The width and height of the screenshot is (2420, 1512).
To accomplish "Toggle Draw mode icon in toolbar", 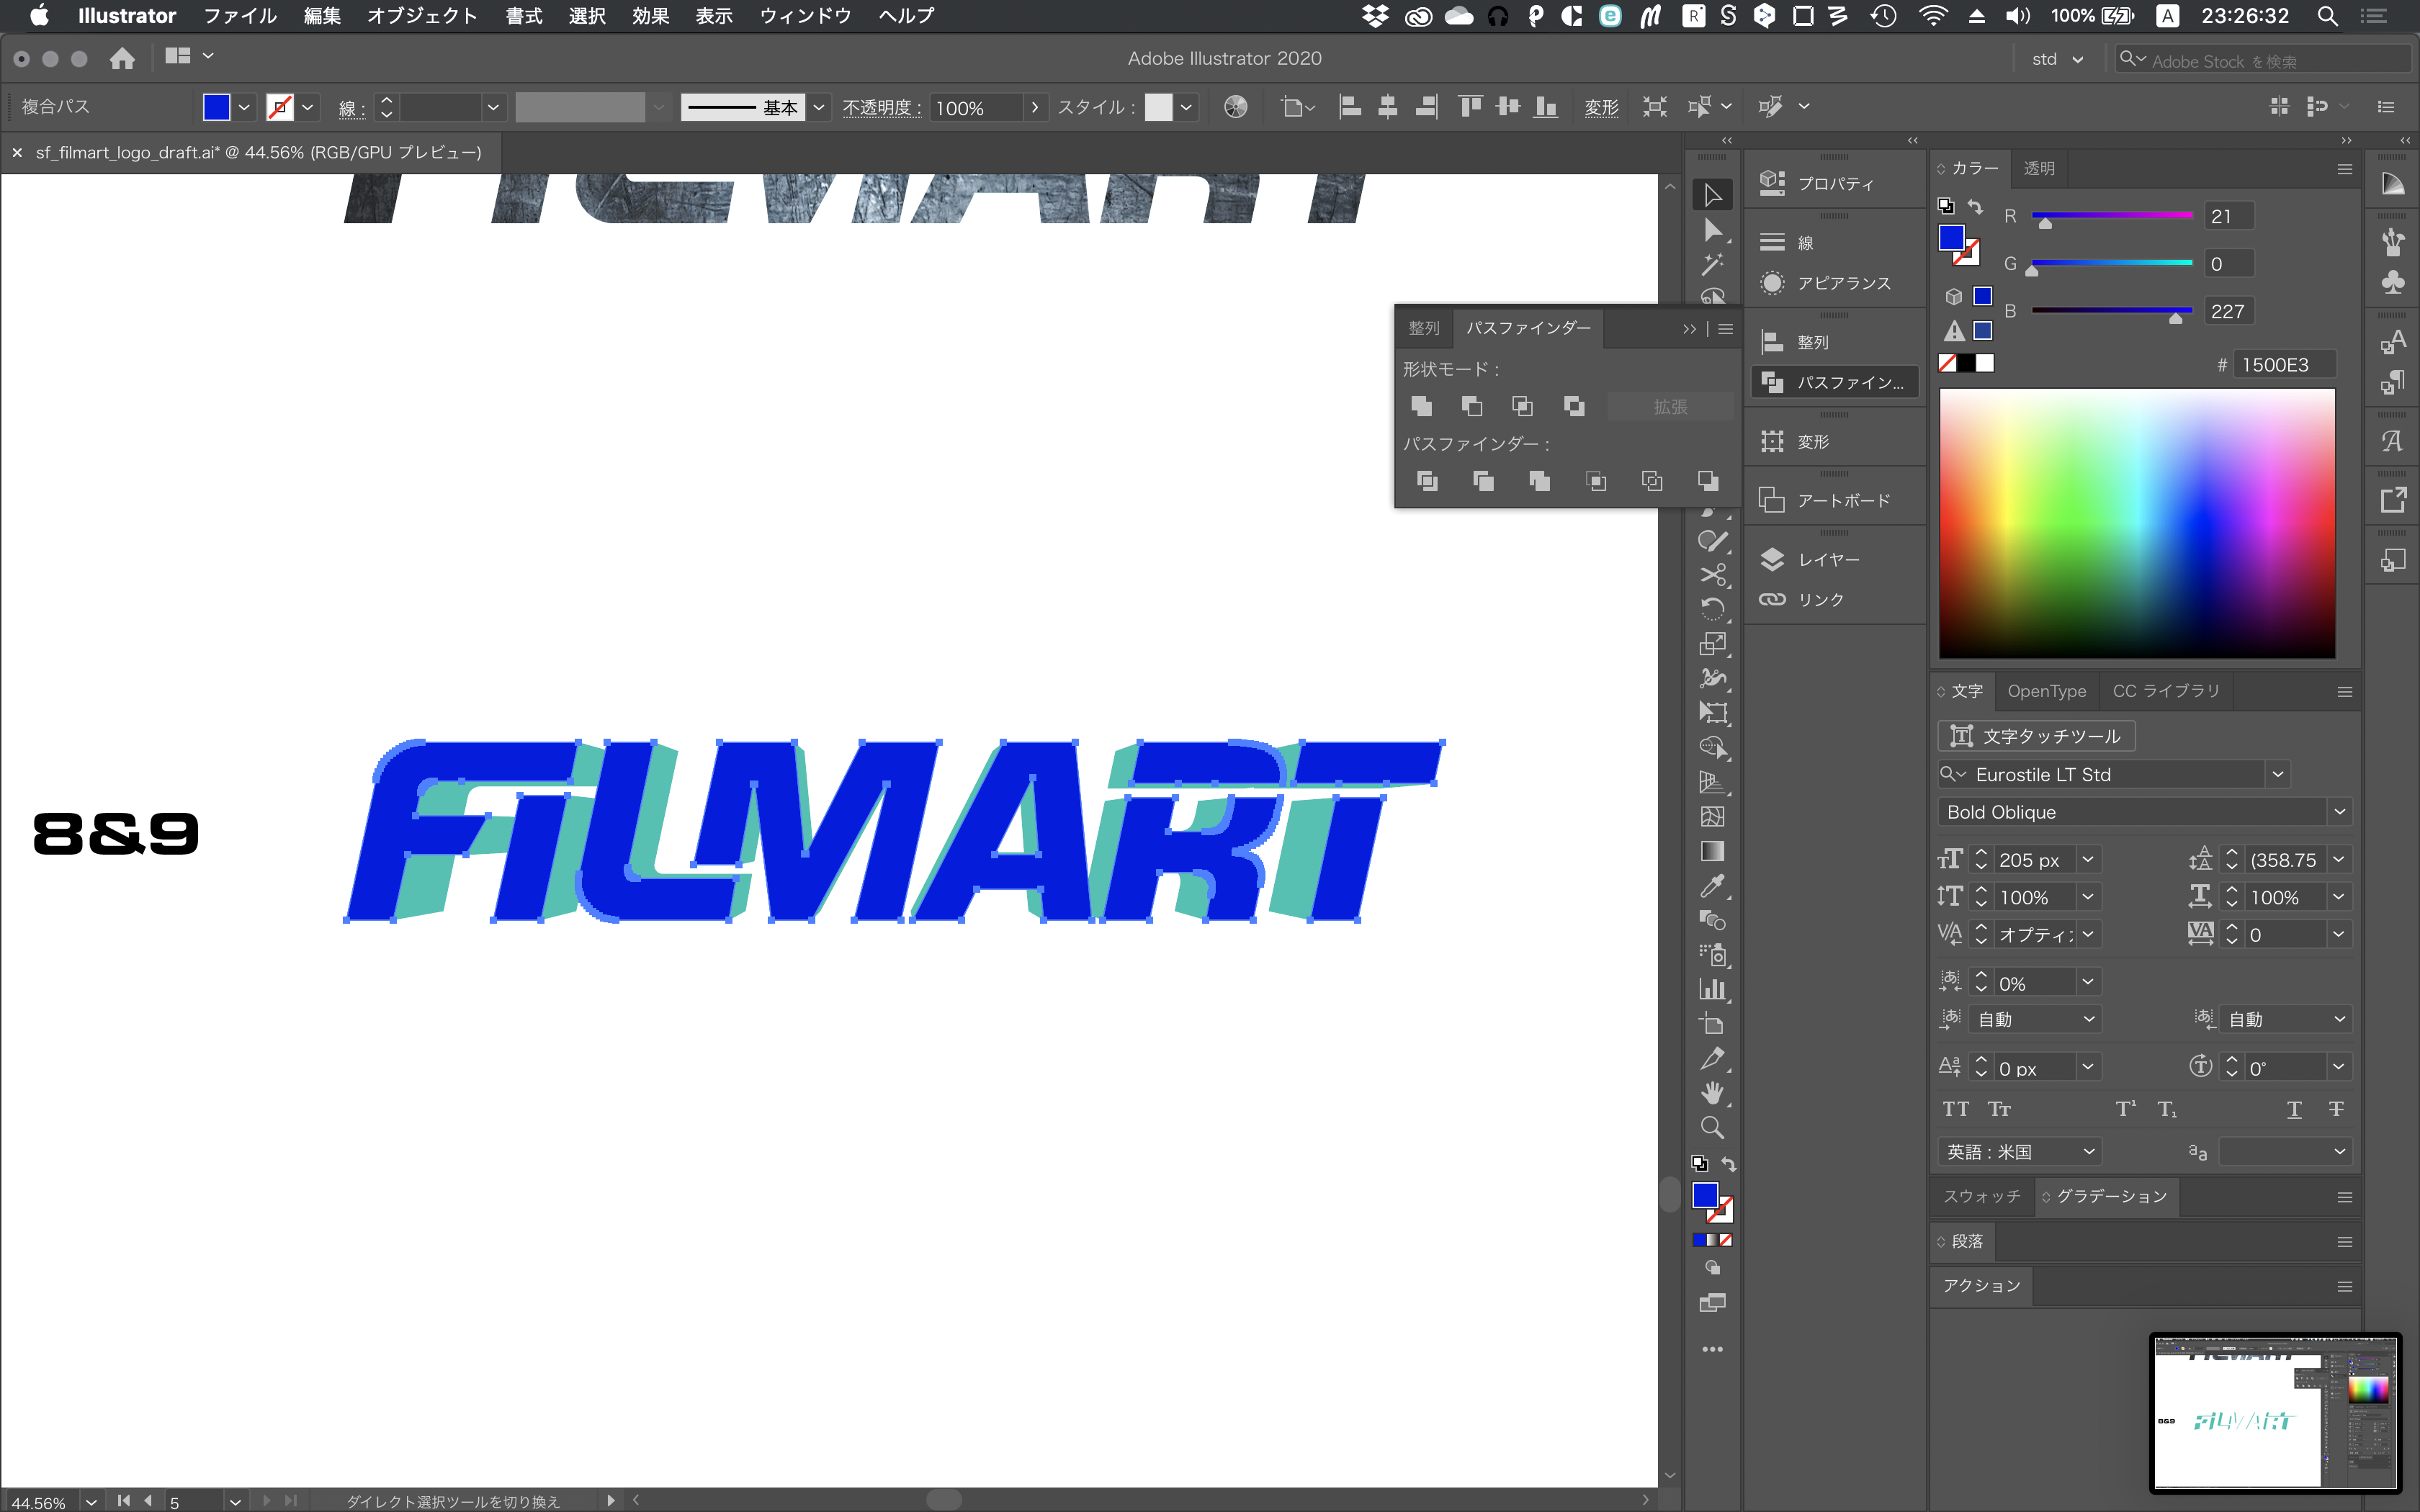I will (1713, 1268).
